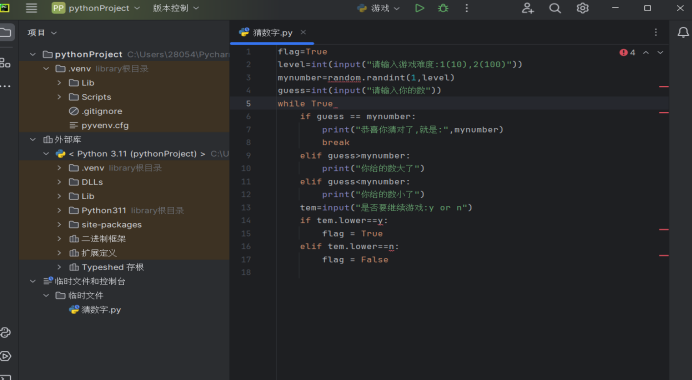Collapse the 外部库 tree node
692x380 pixels.
point(33,139)
